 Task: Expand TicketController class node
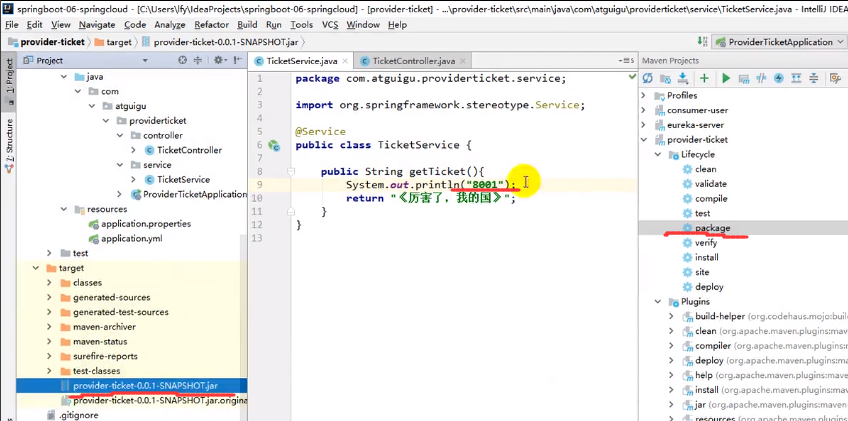coord(134,150)
